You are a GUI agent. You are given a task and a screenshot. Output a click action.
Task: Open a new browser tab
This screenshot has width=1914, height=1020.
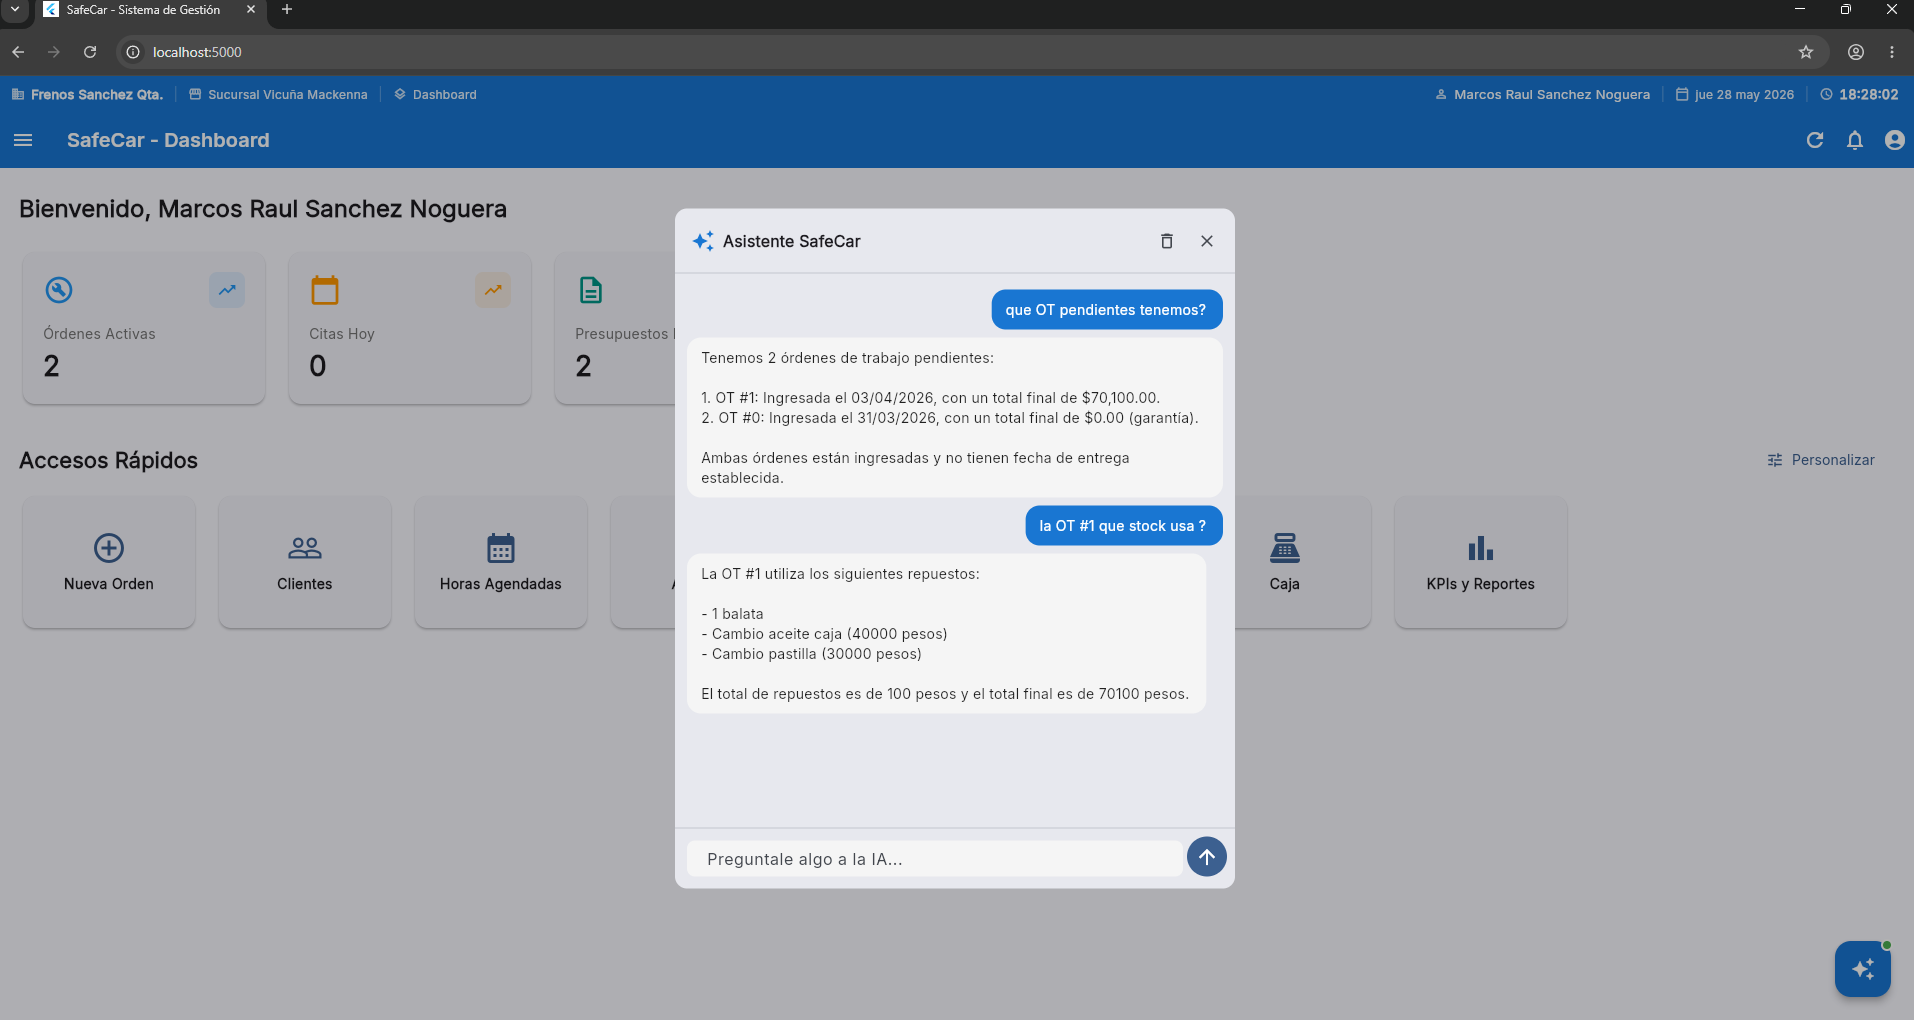pos(287,10)
